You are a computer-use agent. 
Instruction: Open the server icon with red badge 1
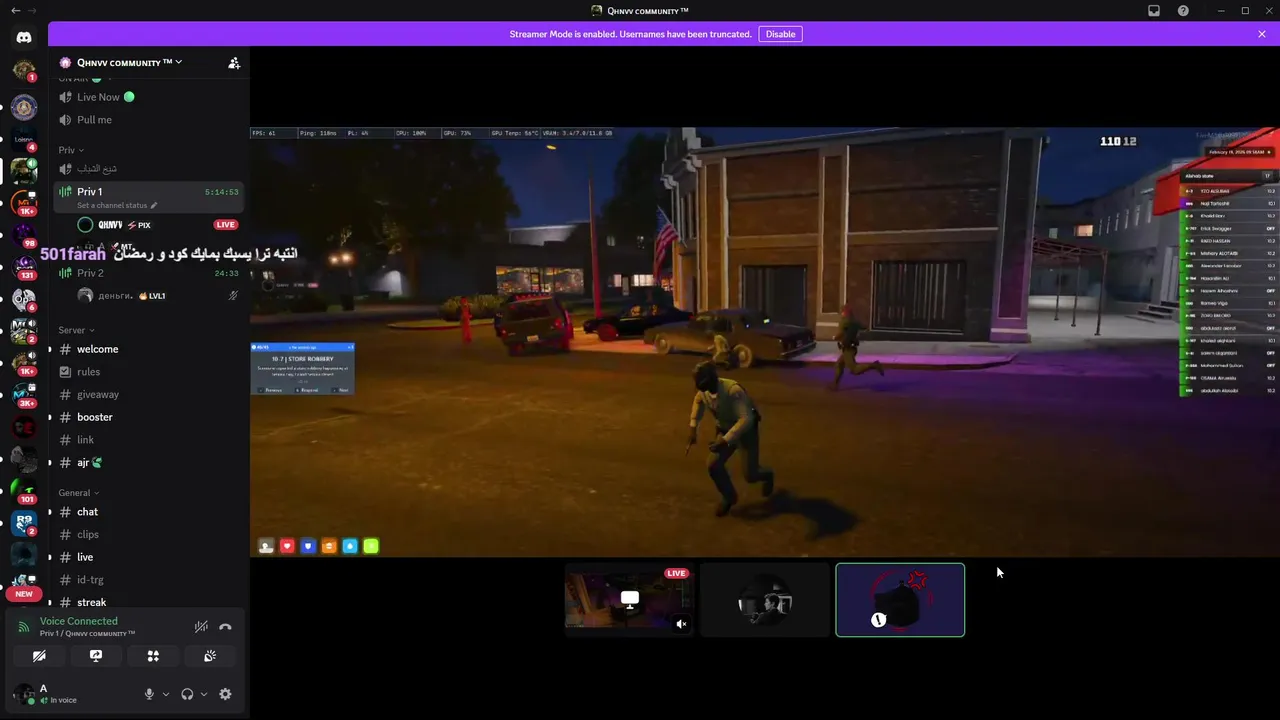click(x=24, y=71)
